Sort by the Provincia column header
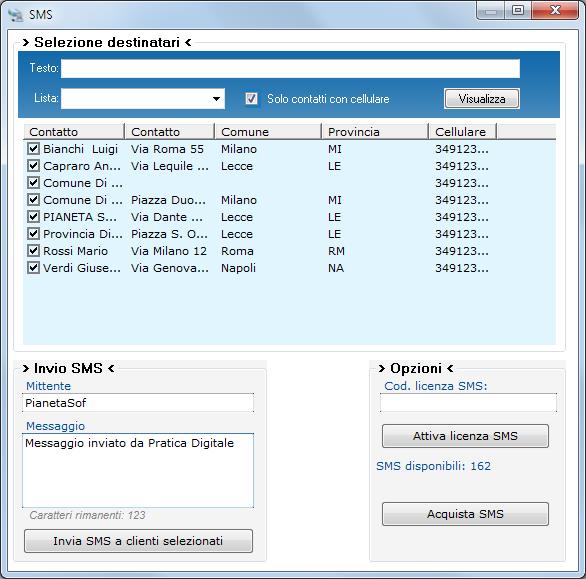The width and height of the screenshot is (586, 579). (375, 132)
